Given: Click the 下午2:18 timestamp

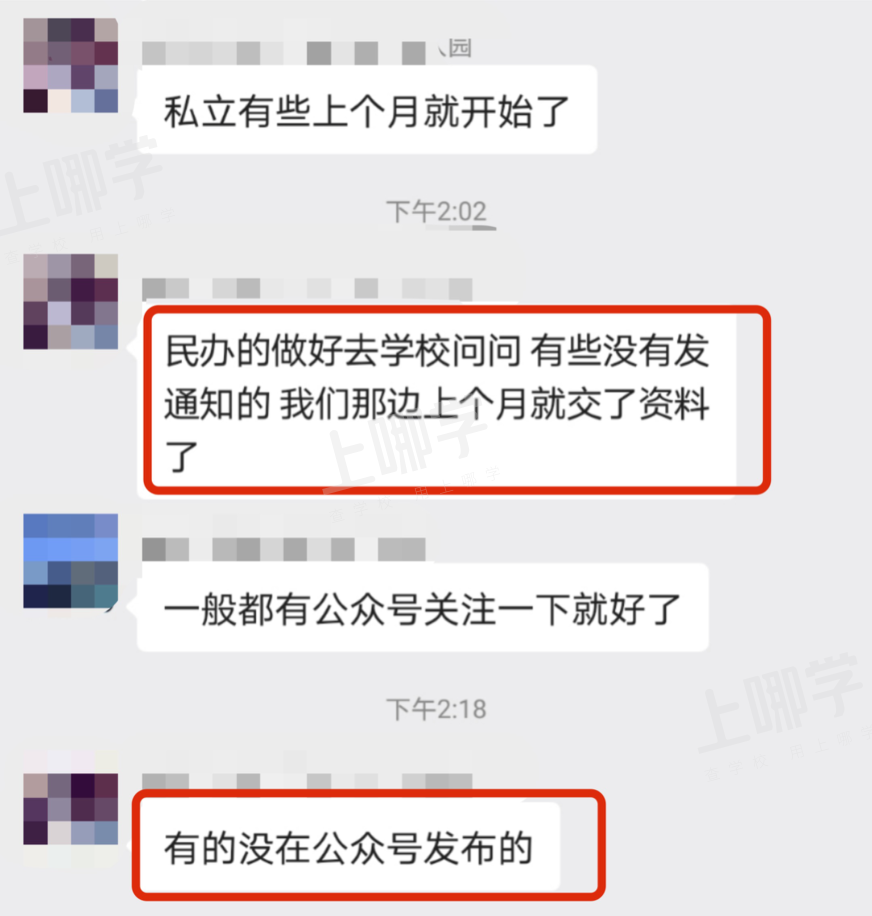Looking at the screenshot, I should click(x=436, y=709).
